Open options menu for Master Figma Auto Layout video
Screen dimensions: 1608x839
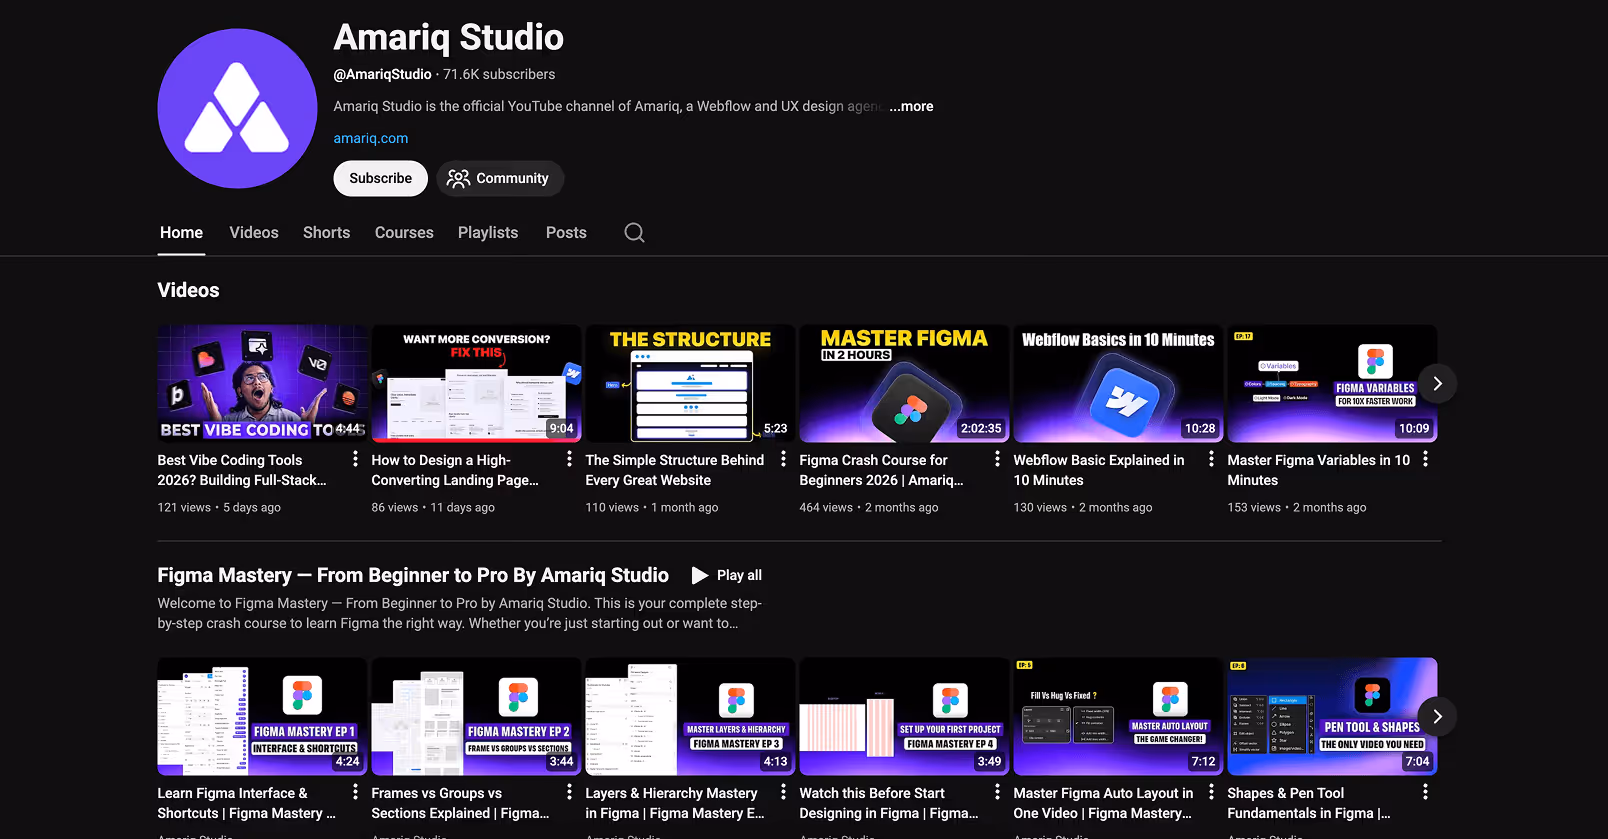point(1211,792)
